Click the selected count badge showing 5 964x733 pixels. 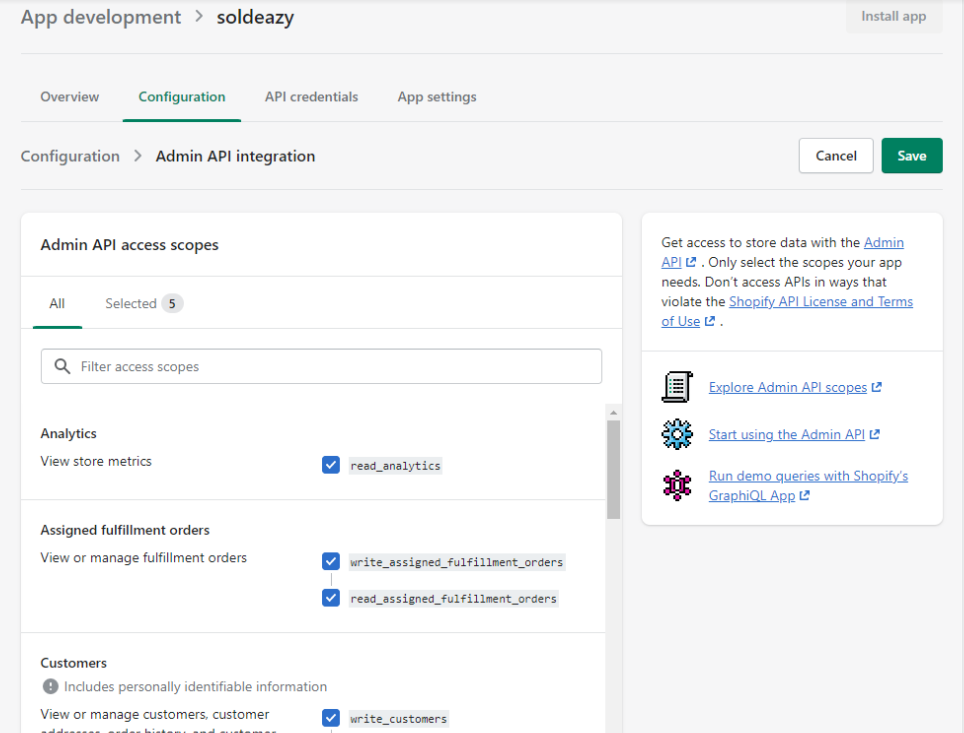[x=172, y=303]
